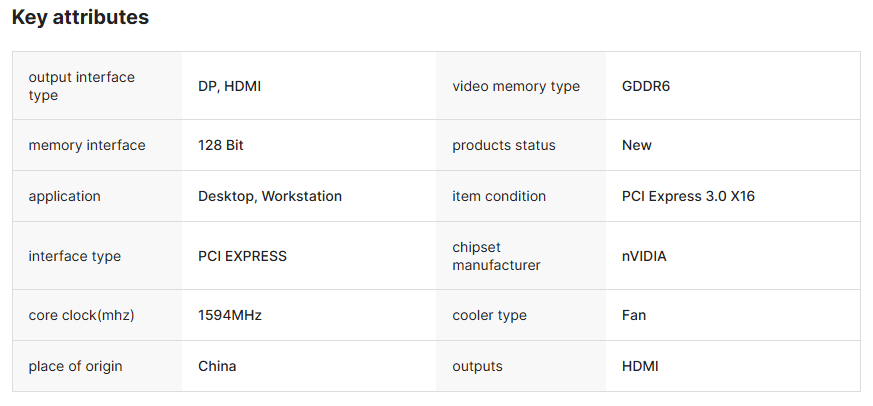Viewport: 873px width, 406px height.
Task: Click the PCI Express 3.0 X16 value
Action: (x=688, y=197)
